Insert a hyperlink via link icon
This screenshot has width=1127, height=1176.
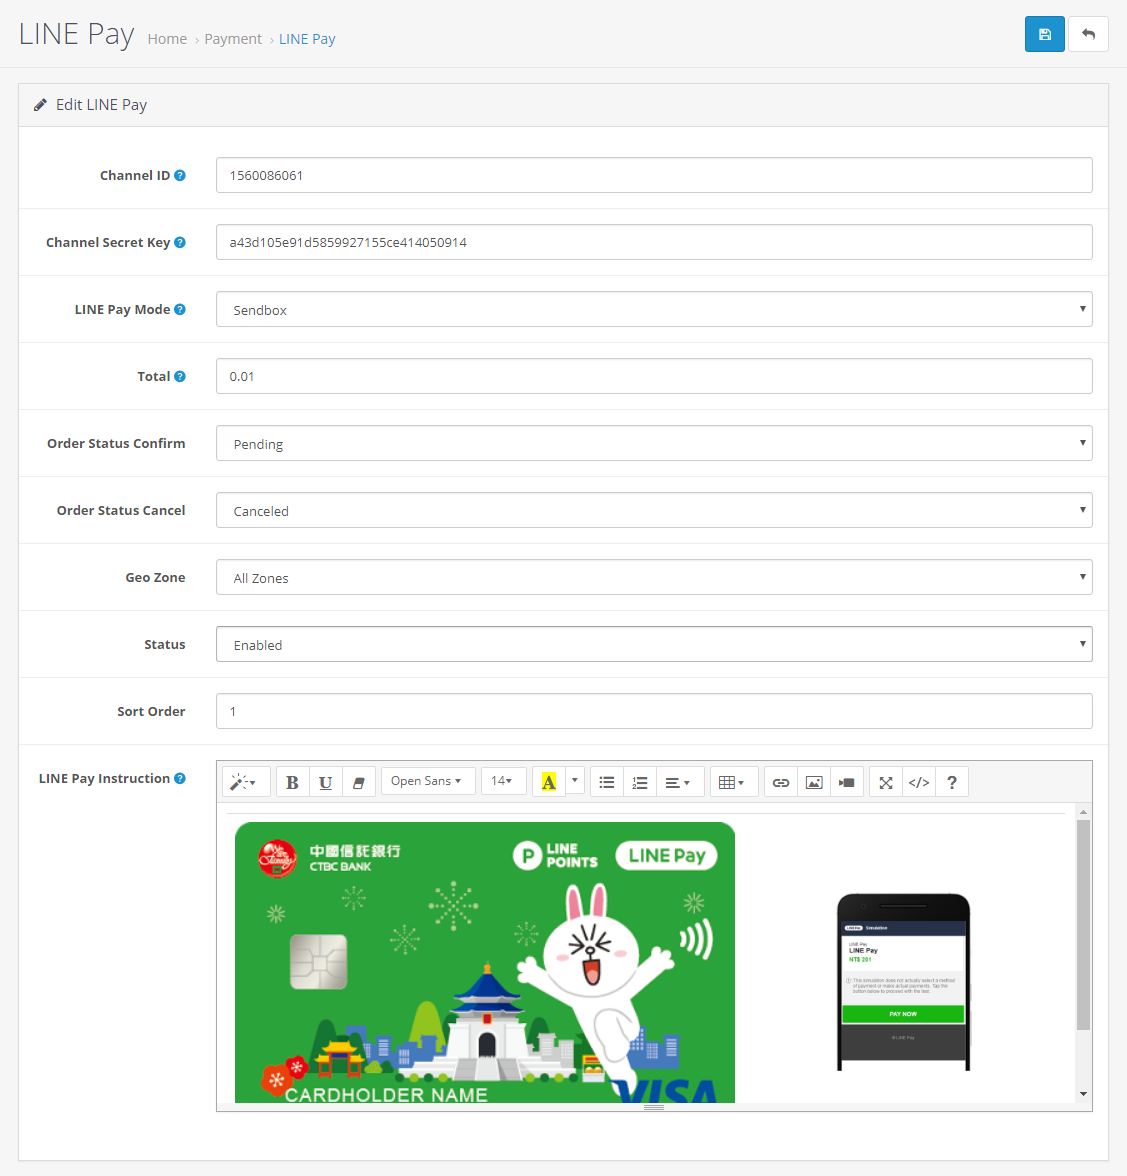781,782
